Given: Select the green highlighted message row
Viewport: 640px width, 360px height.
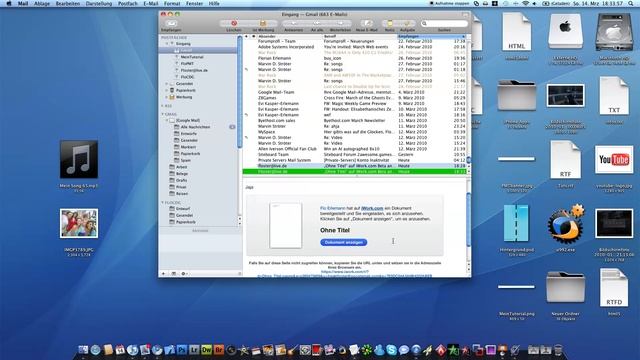Looking at the screenshot, I should pyautogui.click(x=354, y=172).
